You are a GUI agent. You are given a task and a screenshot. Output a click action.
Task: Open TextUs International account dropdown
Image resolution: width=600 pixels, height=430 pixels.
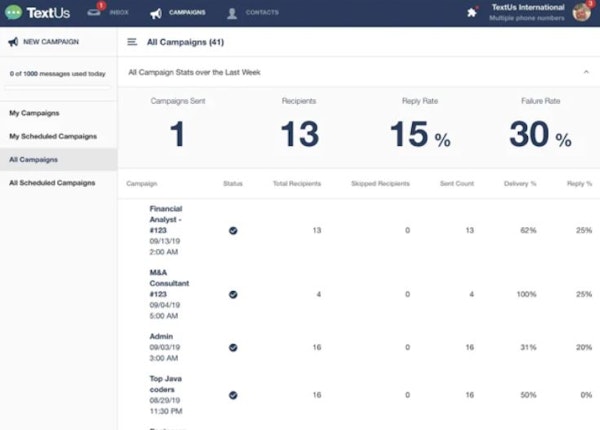524,13
